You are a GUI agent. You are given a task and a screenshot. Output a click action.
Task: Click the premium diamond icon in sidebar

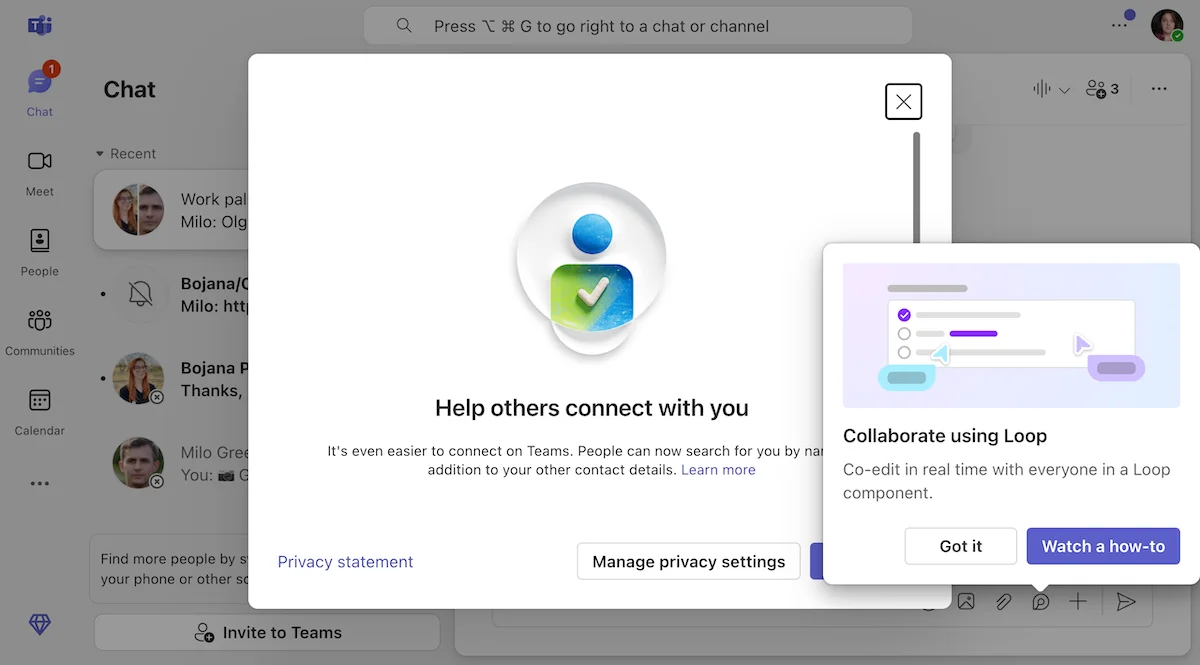(x=39, y=625)
